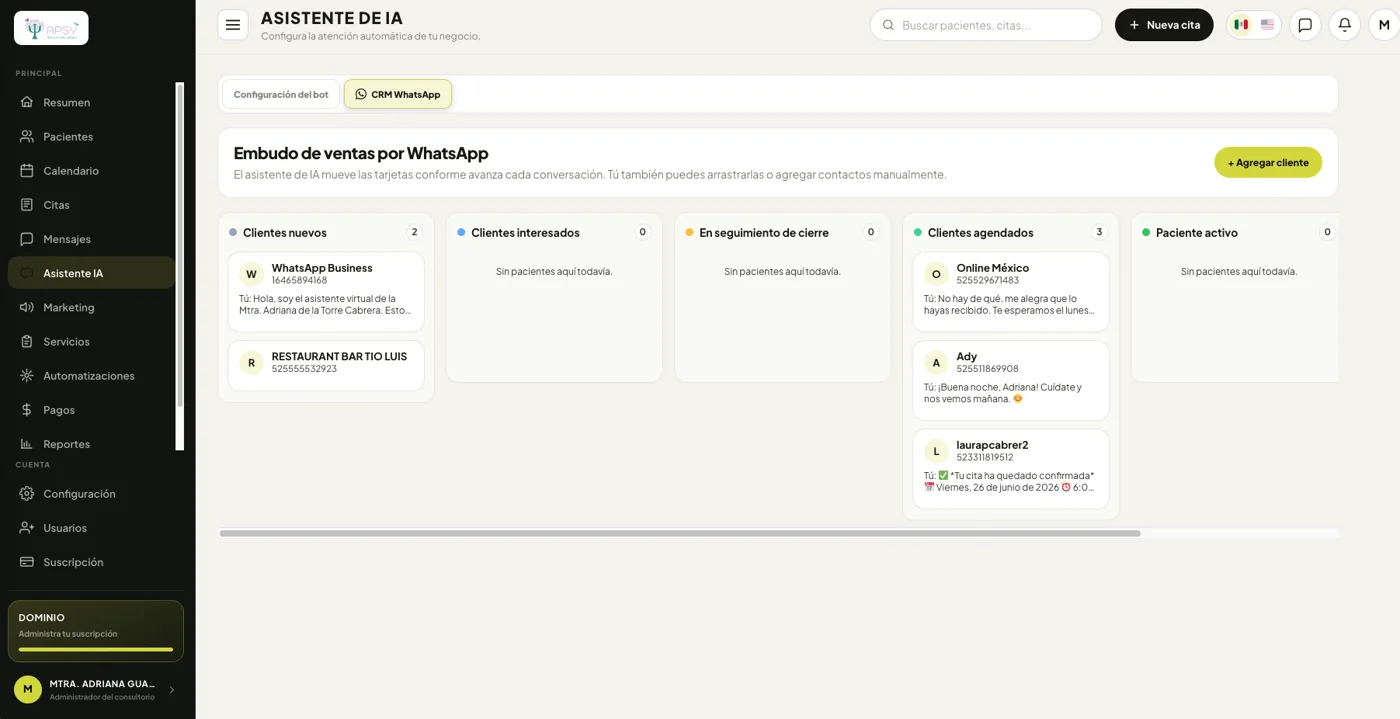Viewport: 1400px width, 719px height.
Task: Click the count badge 3 of Clientes agendados
Action: tap(1099, 232)
